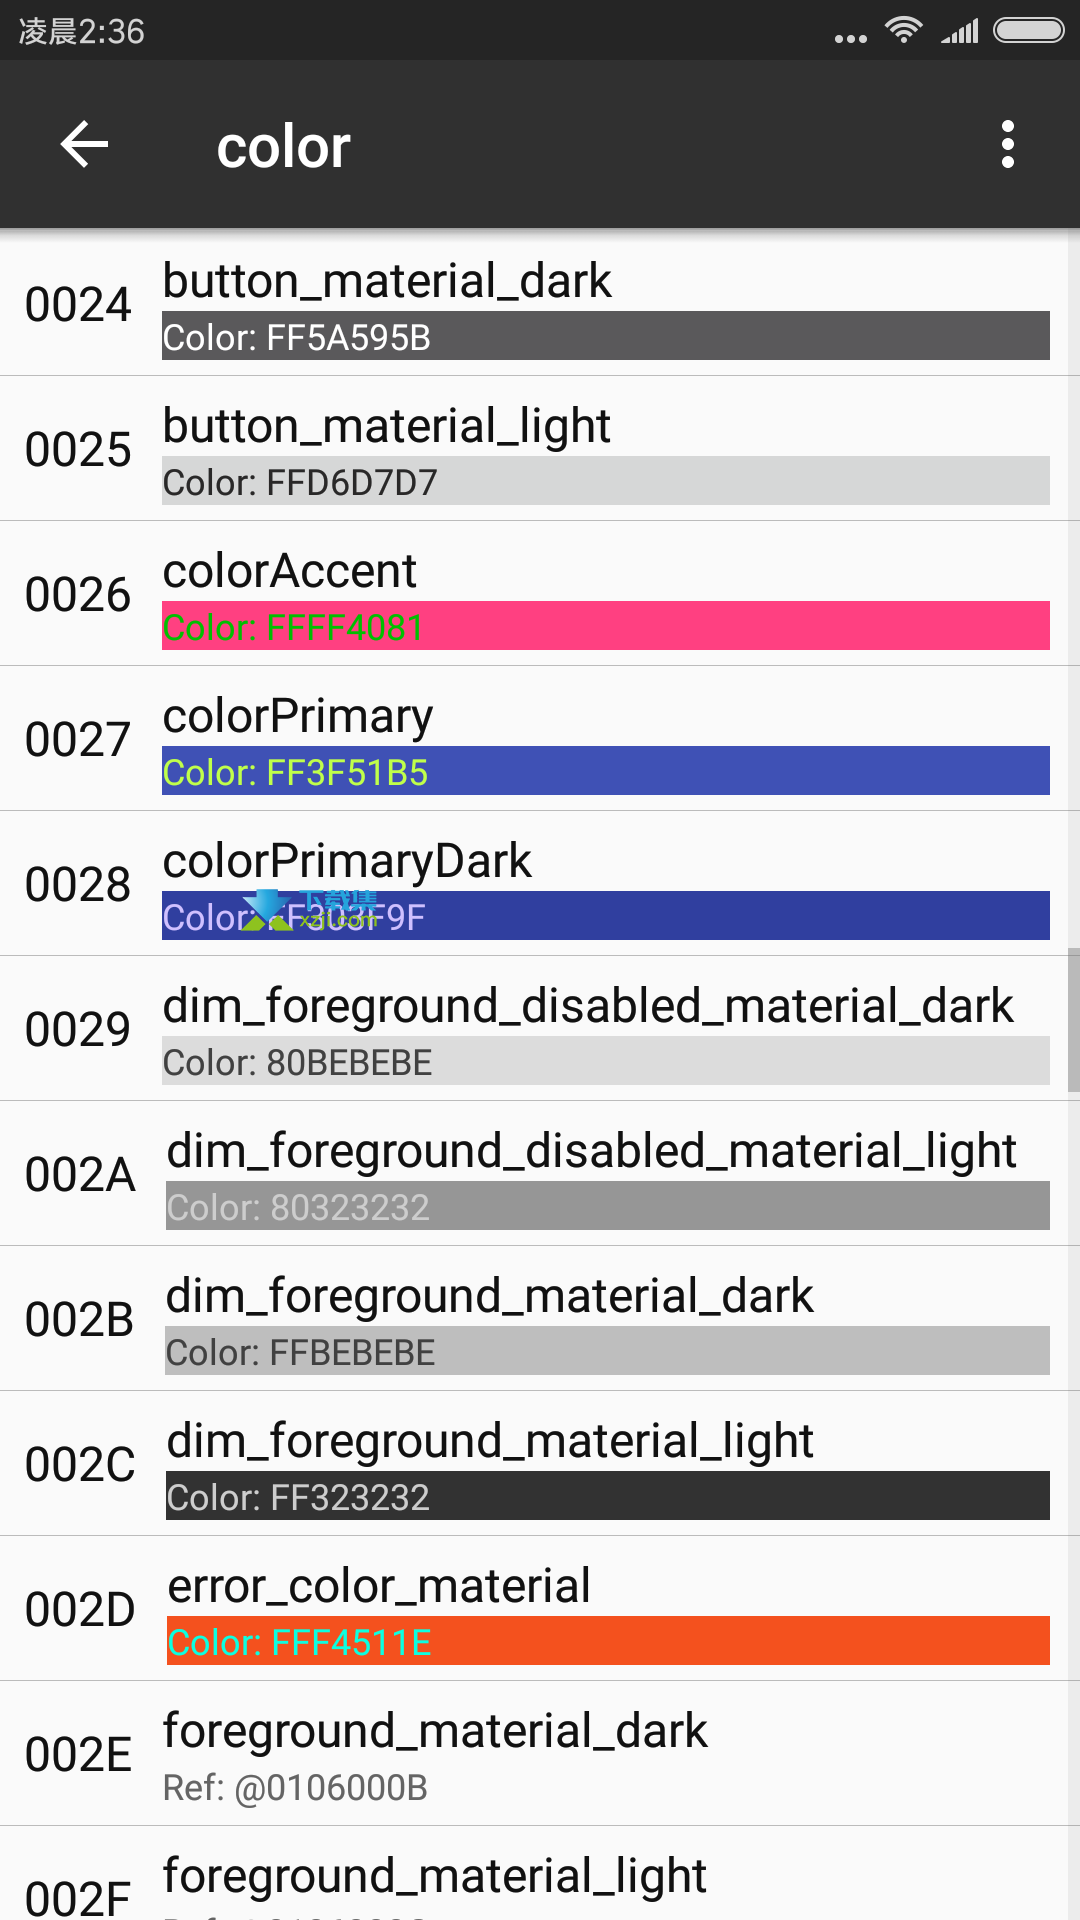Viewport: 1080px width, 1920px height.
Task: Select dim_foreground_material_light entry
Action: pyautogui.click(x=540, y=1464)
